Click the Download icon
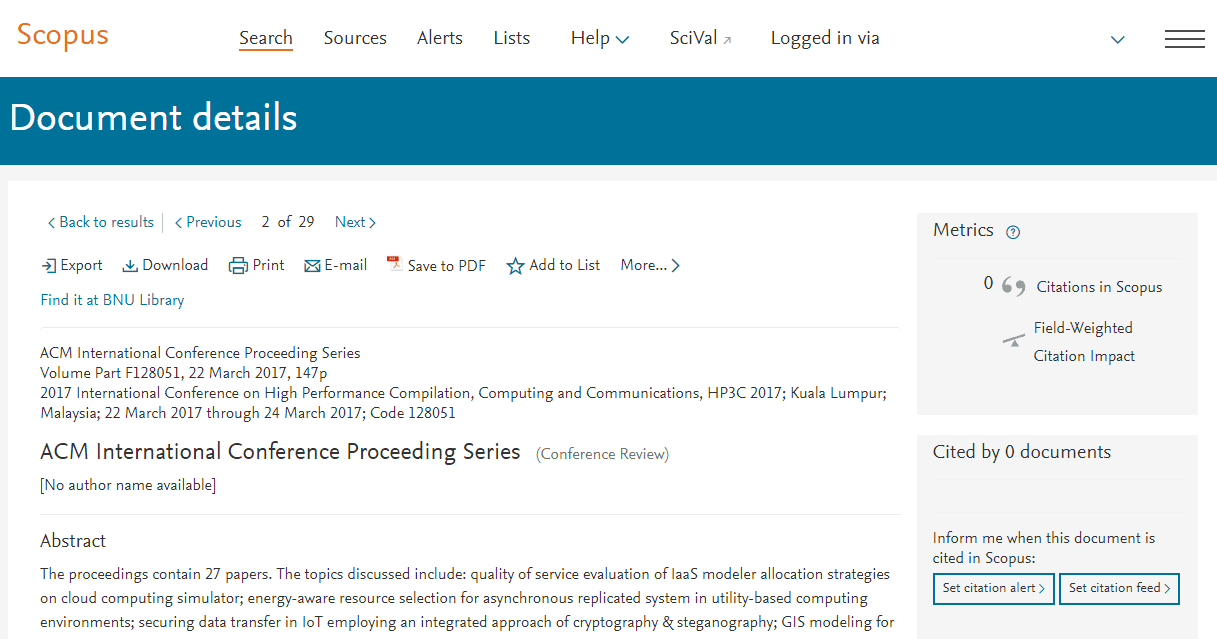 [130, 266]
